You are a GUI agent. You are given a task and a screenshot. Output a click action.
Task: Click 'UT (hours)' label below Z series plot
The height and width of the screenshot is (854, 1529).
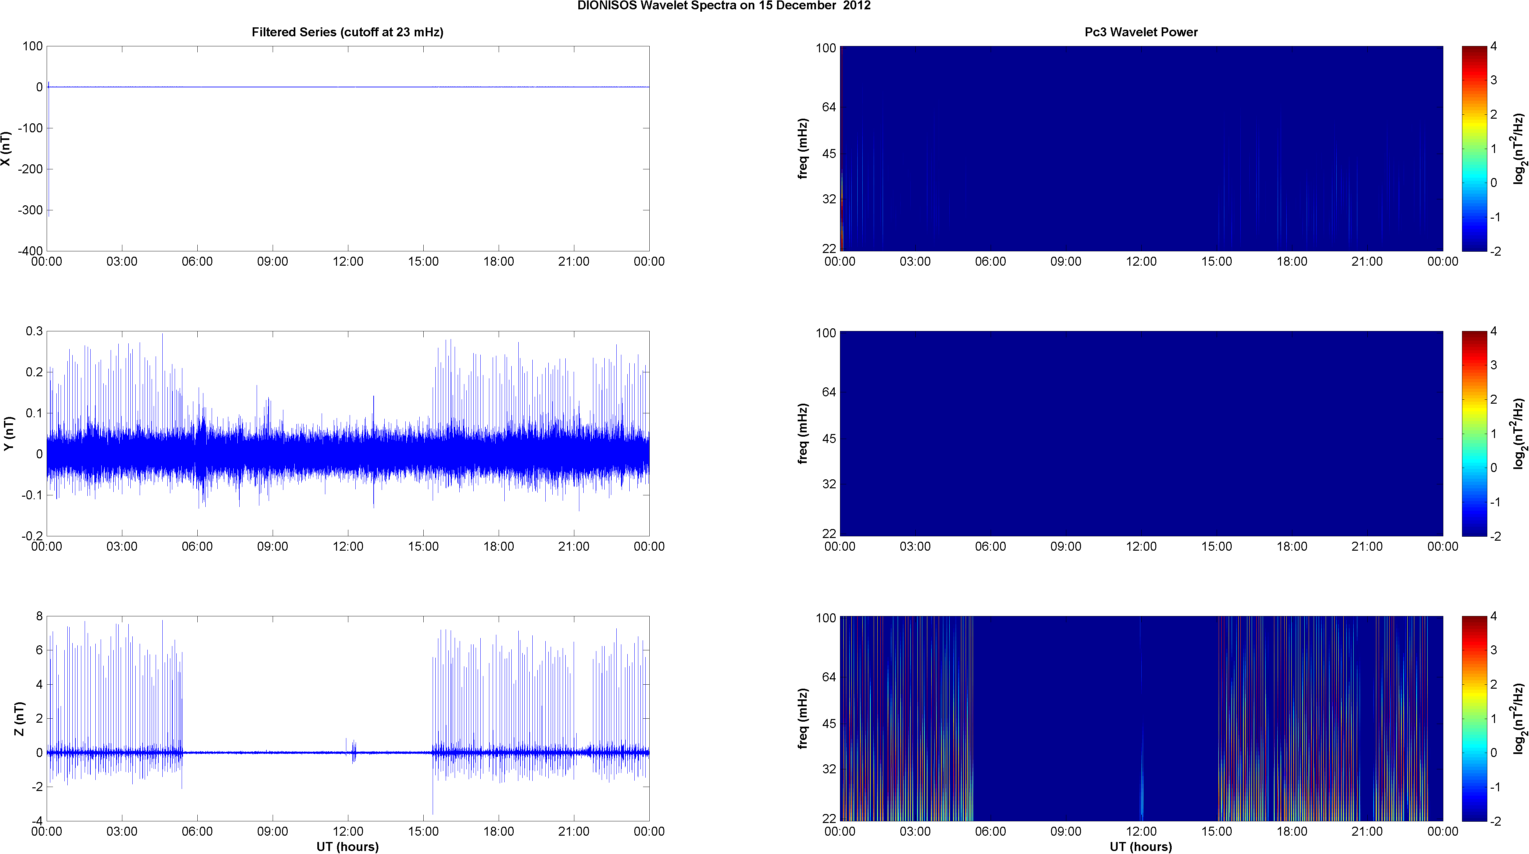(348, 847)
